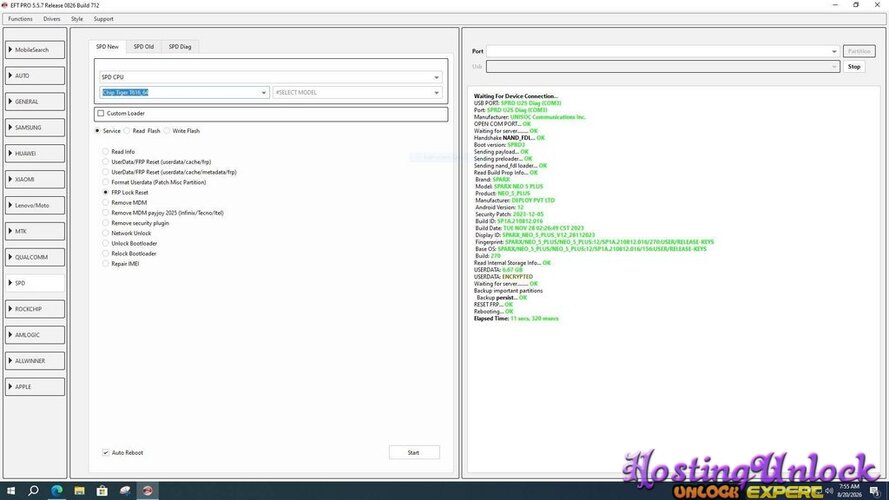
Task: Expand the SAMSUNG sidebar section
Action: [x=35, y=128]
